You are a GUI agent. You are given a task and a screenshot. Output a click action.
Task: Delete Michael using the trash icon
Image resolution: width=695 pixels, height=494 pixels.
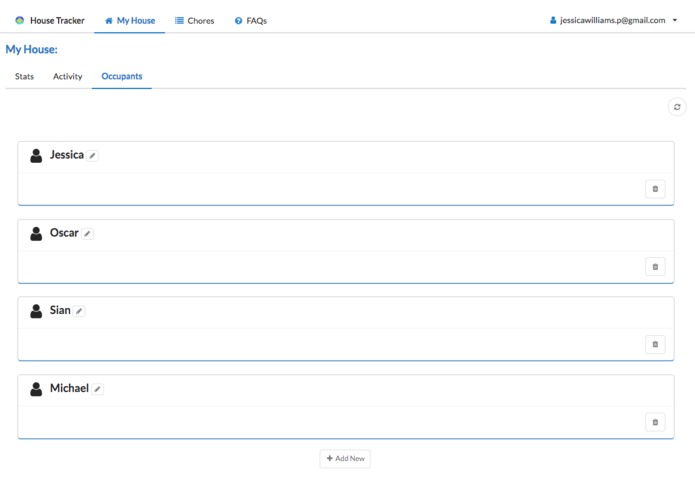pos(655,422)
